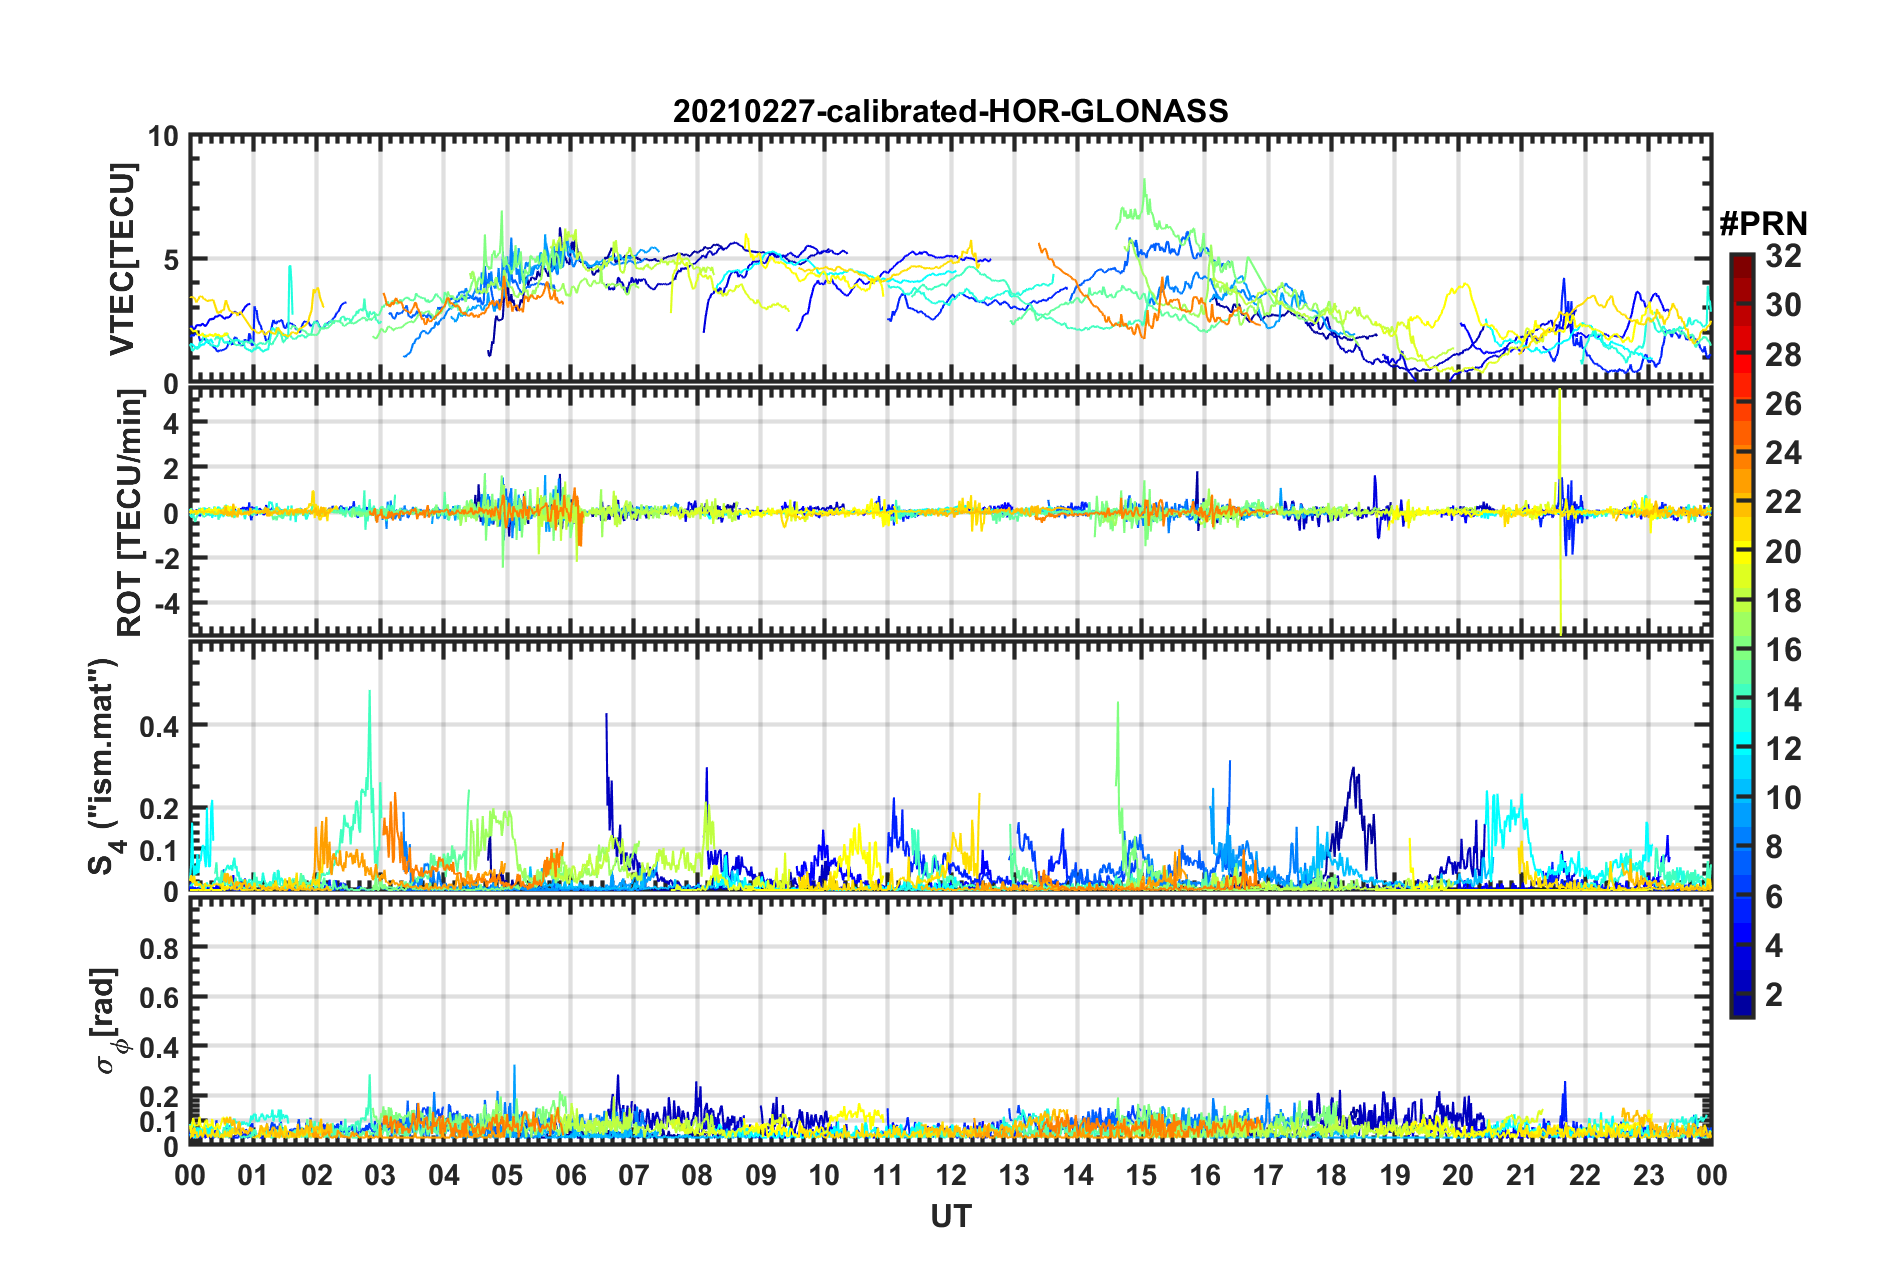Image resolution: width=1902 pixels, height=1272 pixels.
Task: Click x-axis tick label 14
Action: 1078,1175
